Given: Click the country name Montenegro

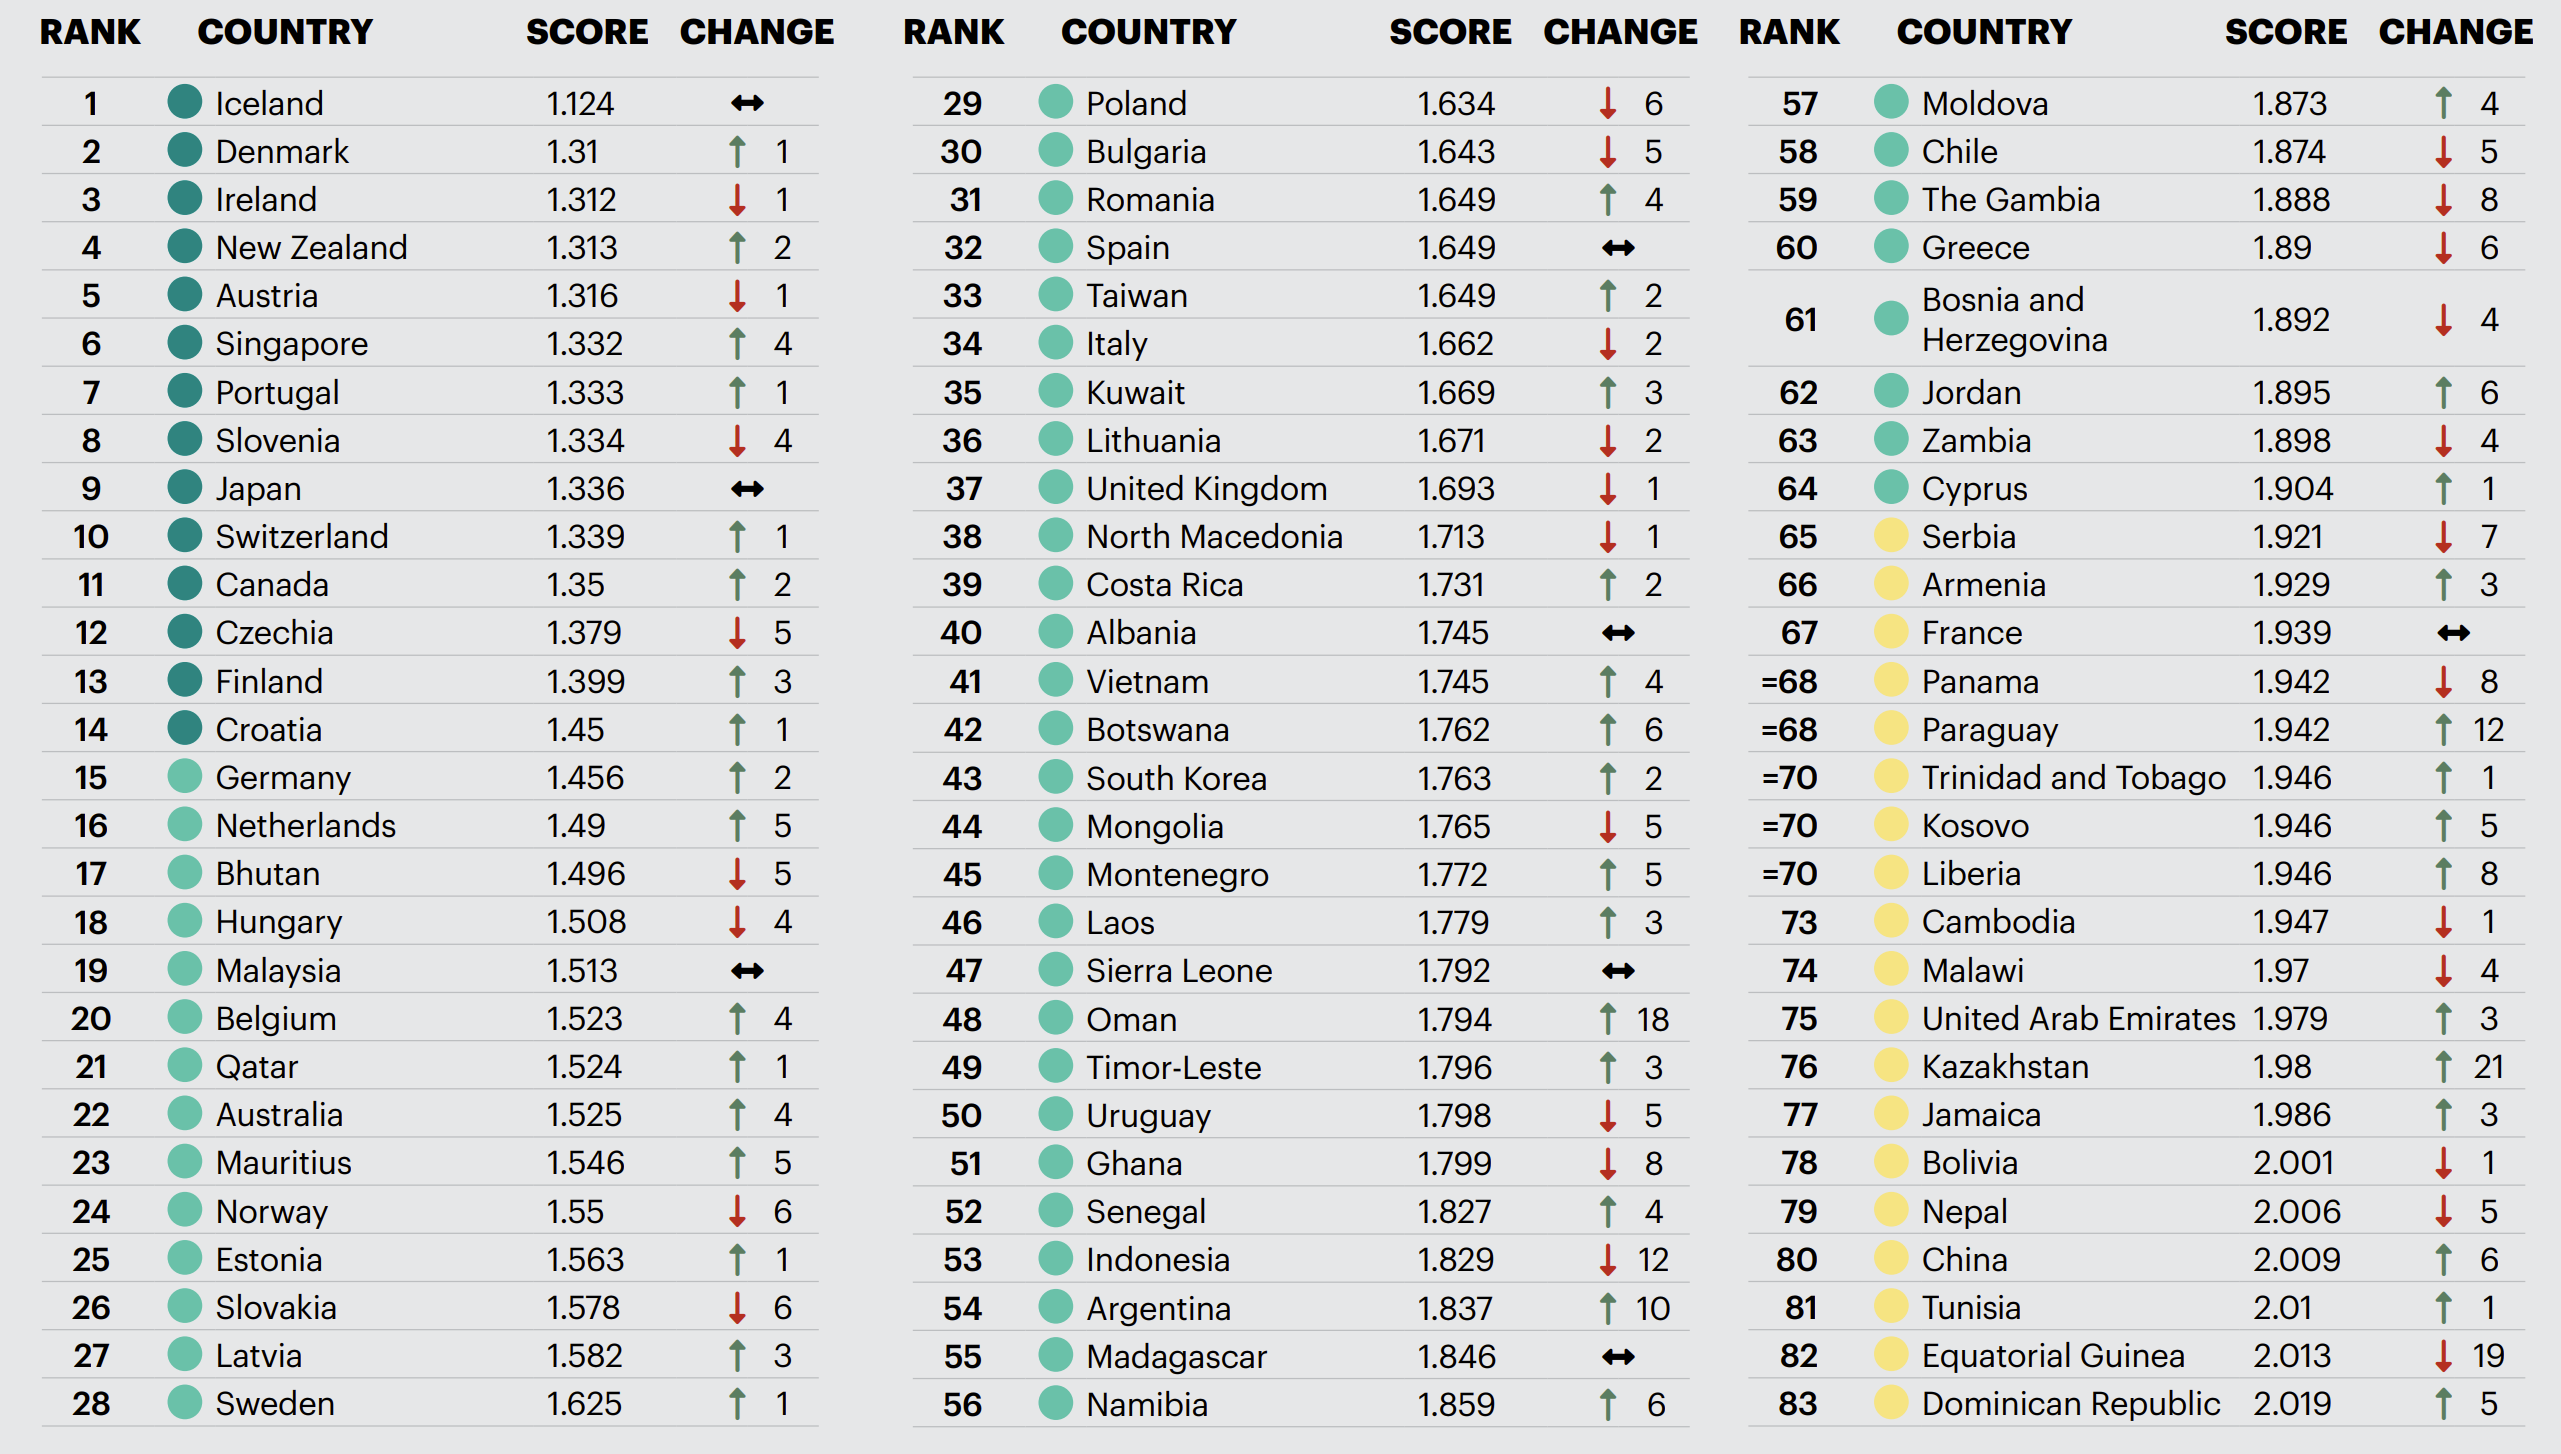Looking at the screenshot, I should click(x=1178, y=875).
